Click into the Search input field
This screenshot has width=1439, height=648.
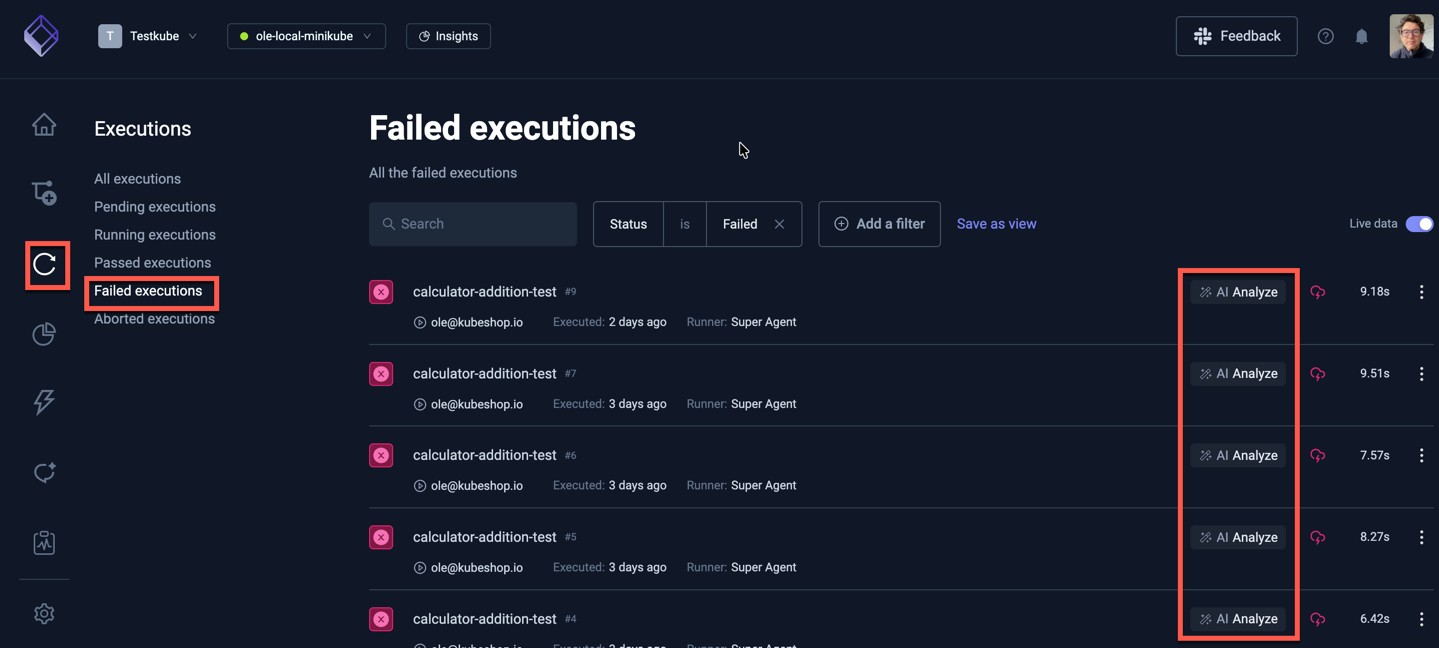[x=472, y=224]
